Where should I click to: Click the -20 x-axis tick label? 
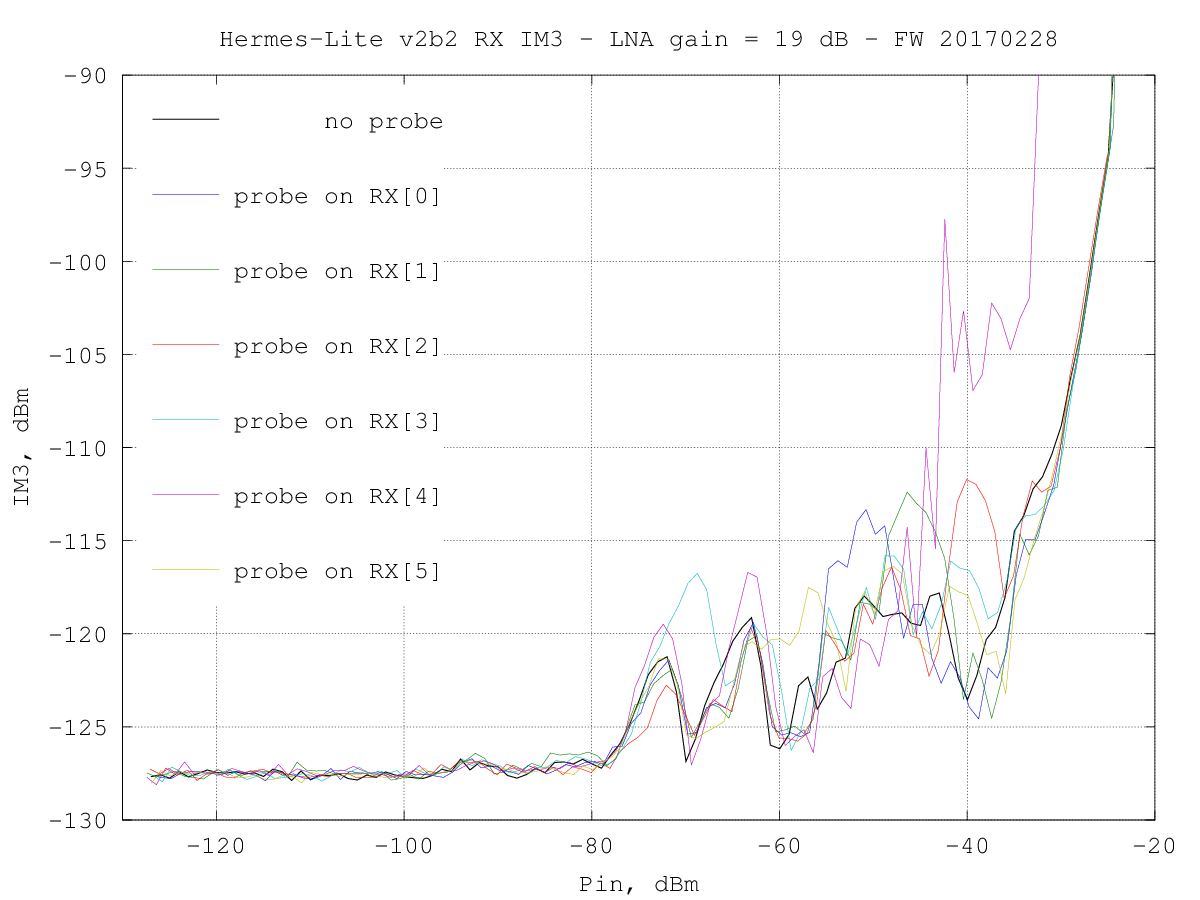point(1155,845)
